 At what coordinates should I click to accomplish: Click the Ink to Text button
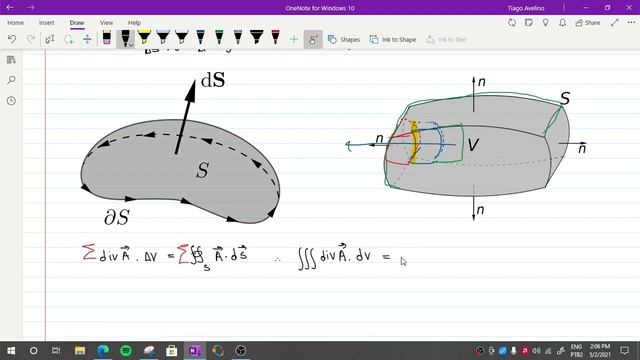click(446, 40)
